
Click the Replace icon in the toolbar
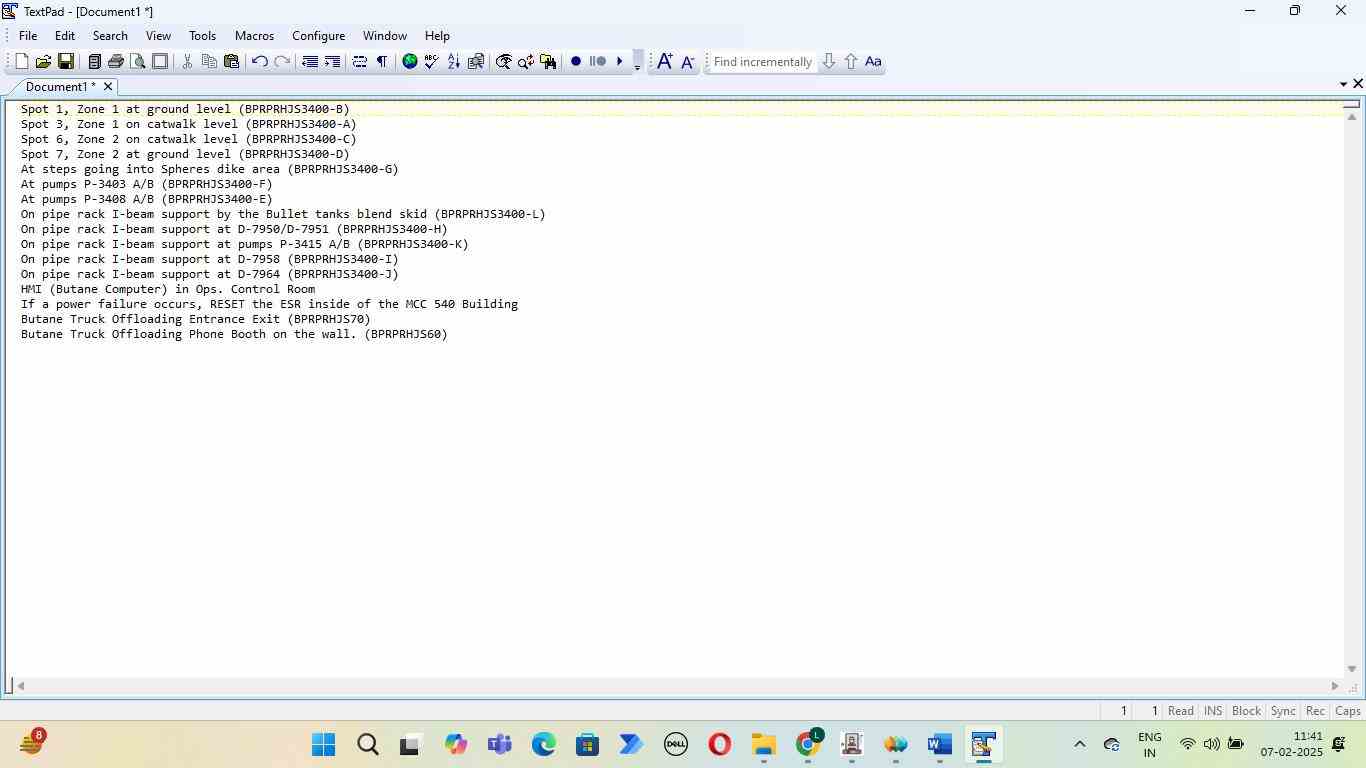point(526,62)
